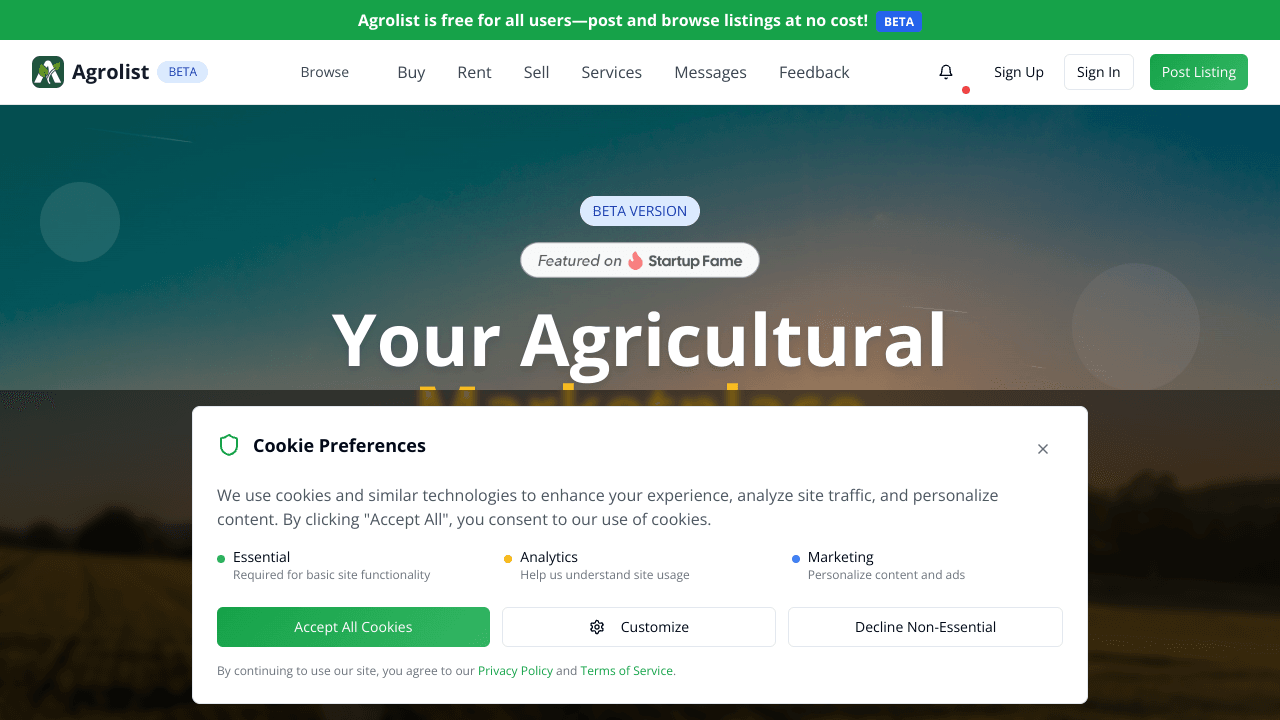View Messages from the navbar

pyautogui.click(x=710, y=72)
